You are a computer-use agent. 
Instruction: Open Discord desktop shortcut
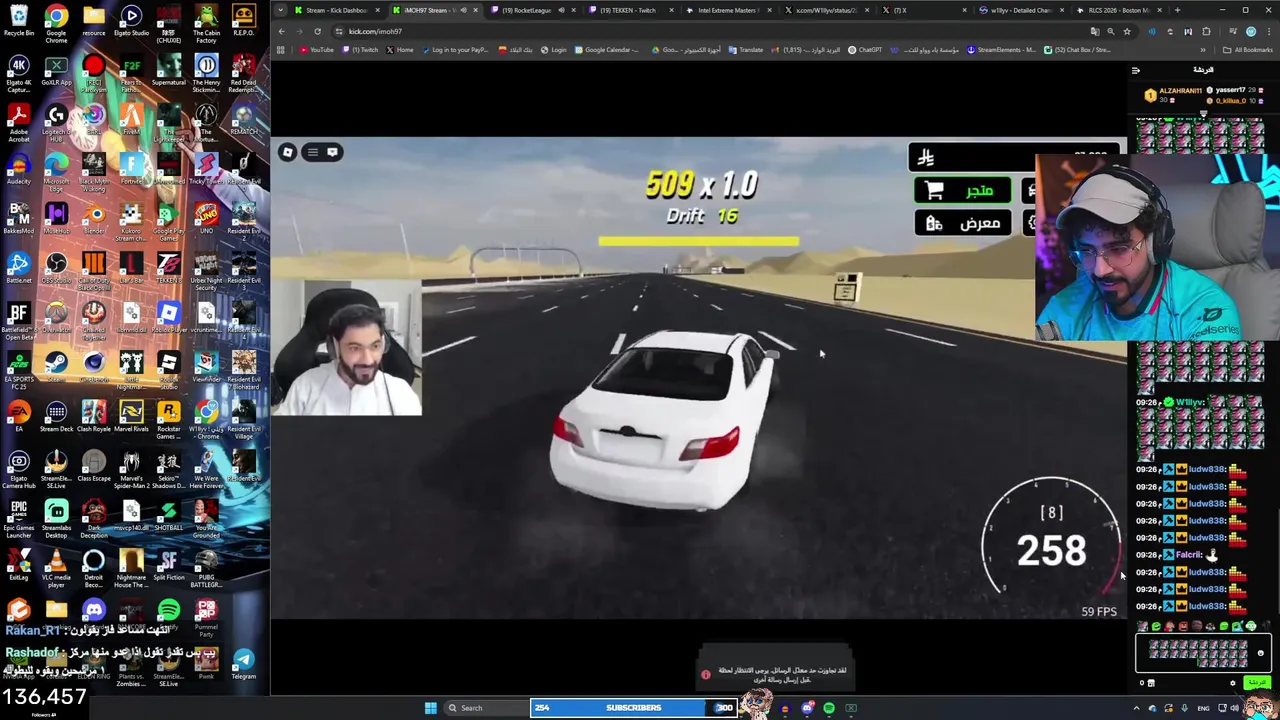94,610
